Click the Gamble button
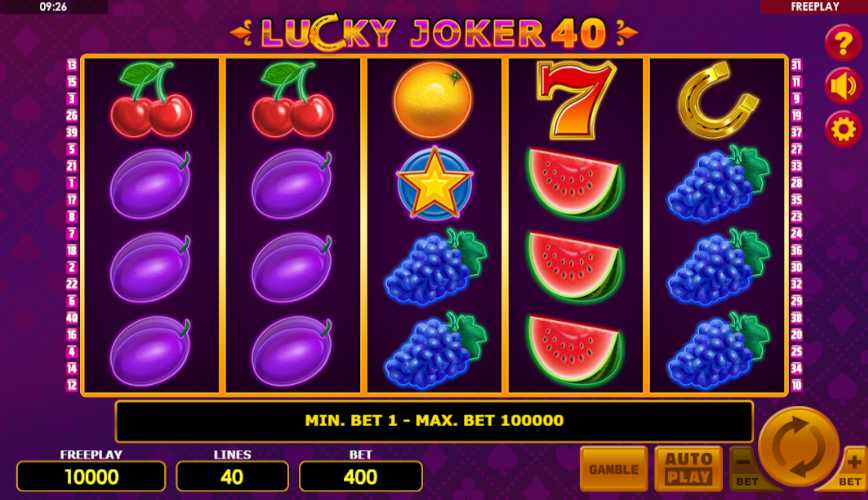Image resolution: width=868 pixels, height=500 pixels. [x=613, y=469]
